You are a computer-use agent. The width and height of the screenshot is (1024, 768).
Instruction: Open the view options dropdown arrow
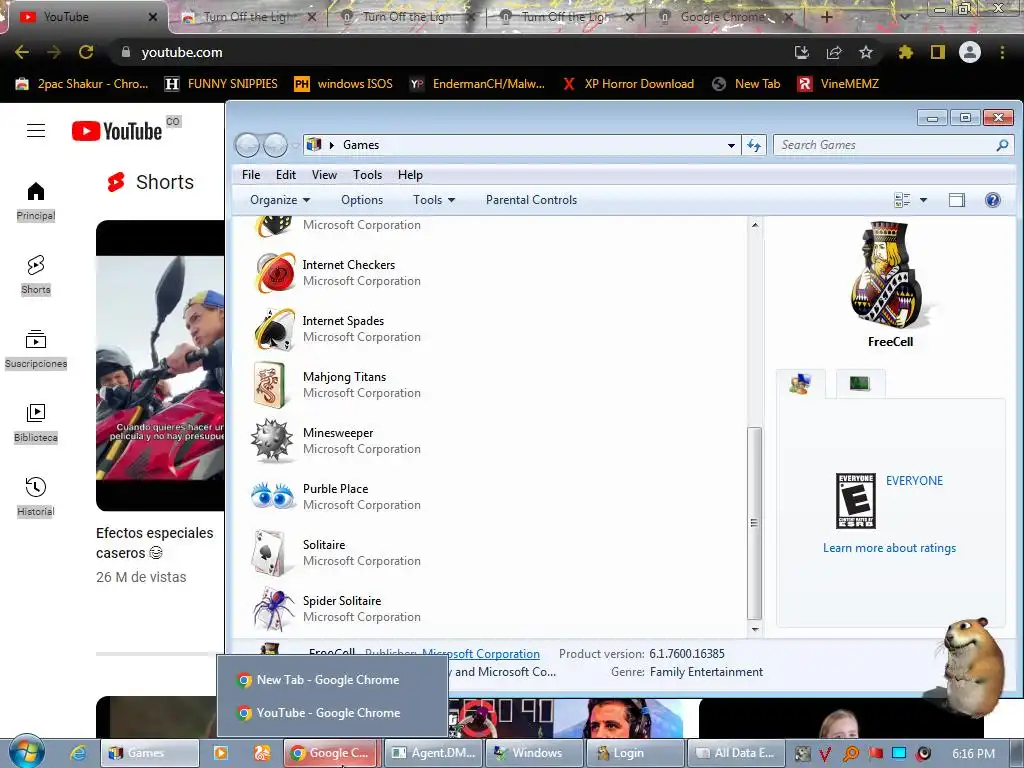[923, 200]
